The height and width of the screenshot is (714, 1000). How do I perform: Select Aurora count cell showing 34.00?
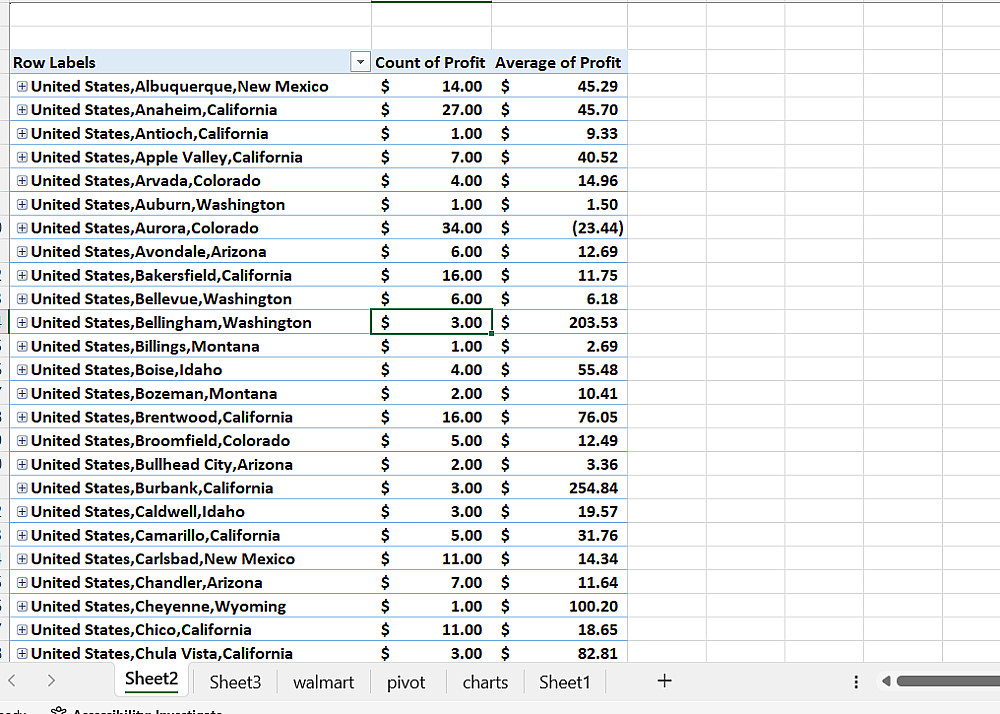431,228
